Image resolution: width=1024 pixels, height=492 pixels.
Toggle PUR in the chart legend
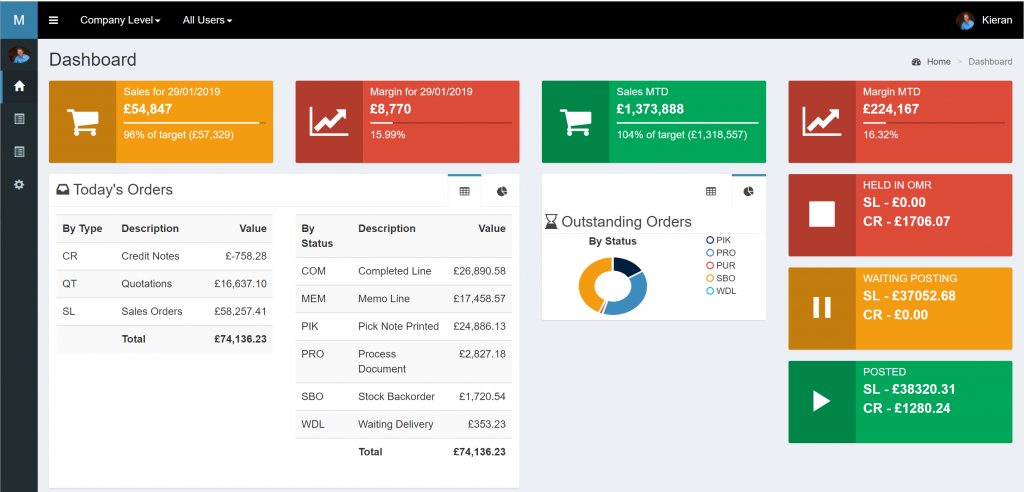click(721, 265)
